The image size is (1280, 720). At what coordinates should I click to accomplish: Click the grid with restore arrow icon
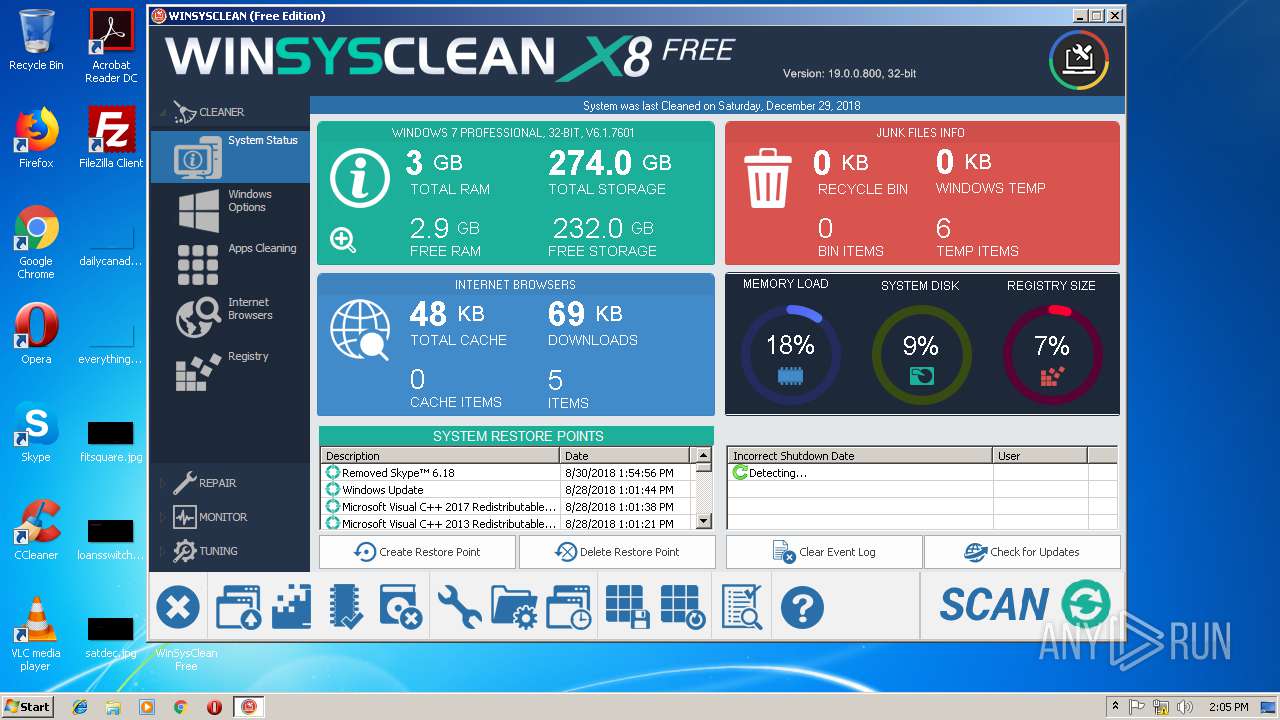coord(683,607)
